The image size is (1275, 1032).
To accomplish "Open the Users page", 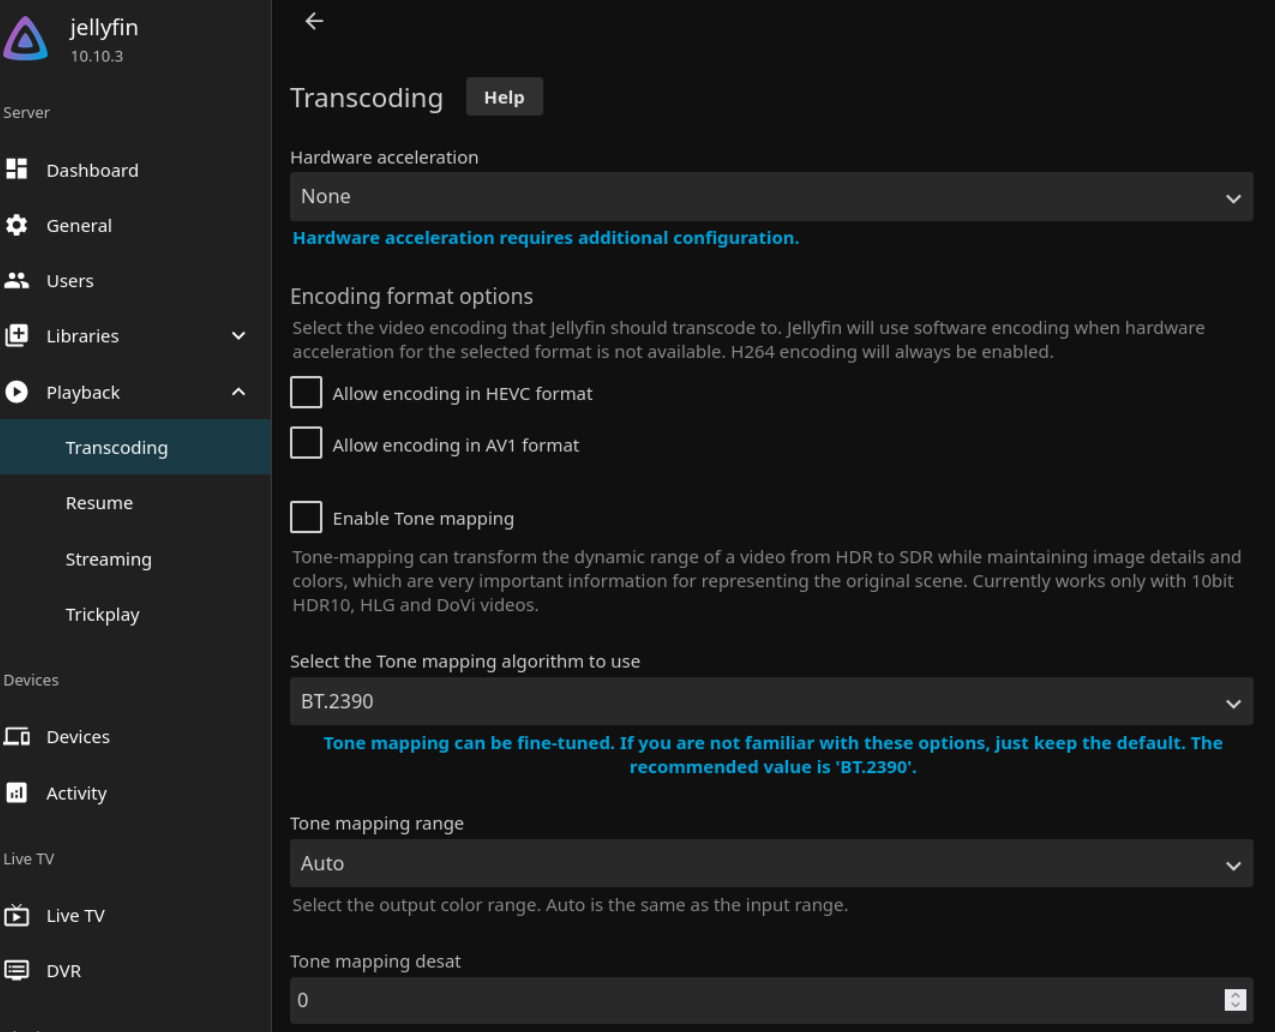I will [x=135, y=281].
